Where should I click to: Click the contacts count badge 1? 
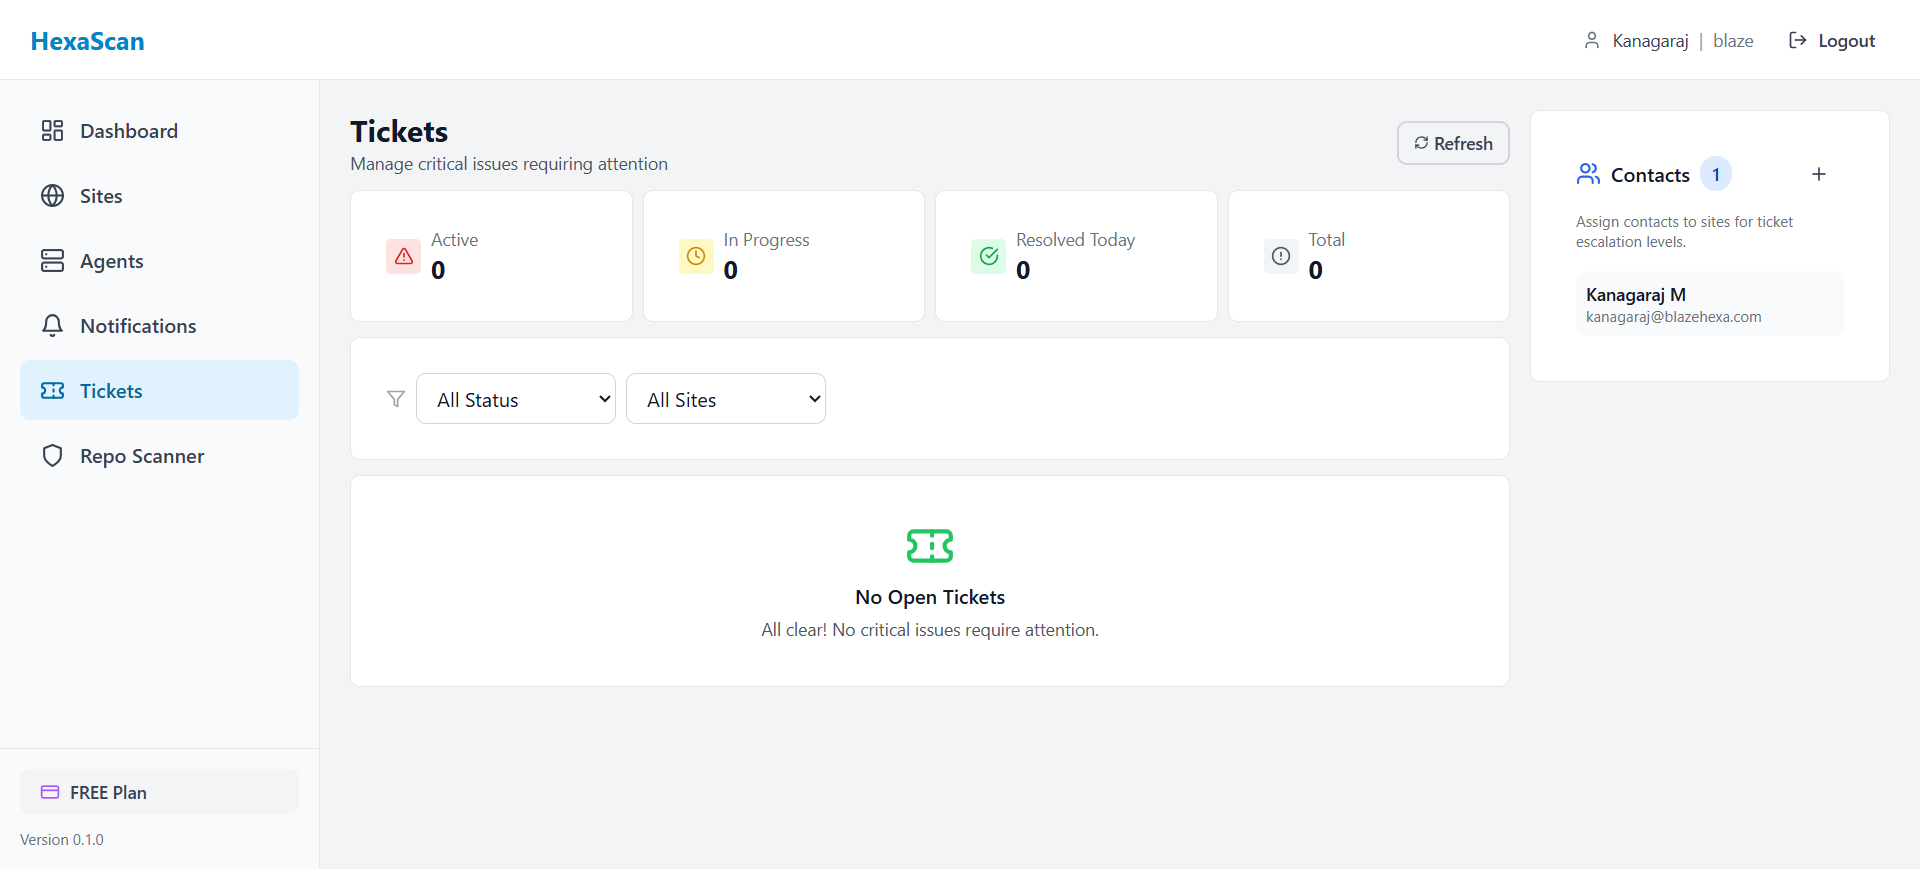point(1716,174)
